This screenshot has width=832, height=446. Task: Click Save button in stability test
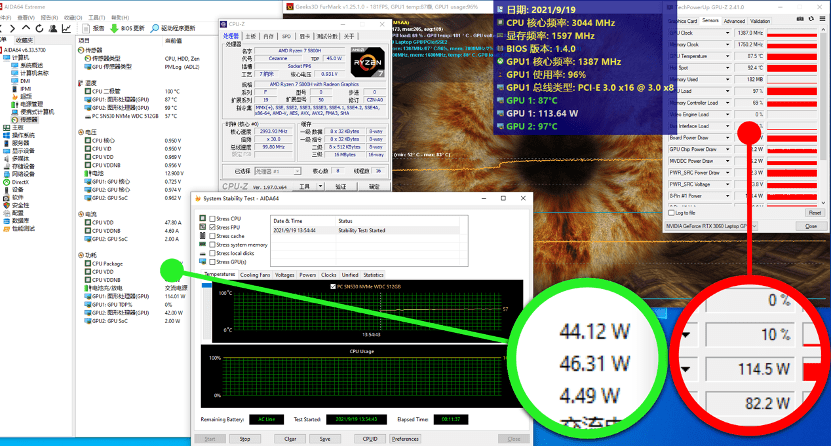(325, 439)
